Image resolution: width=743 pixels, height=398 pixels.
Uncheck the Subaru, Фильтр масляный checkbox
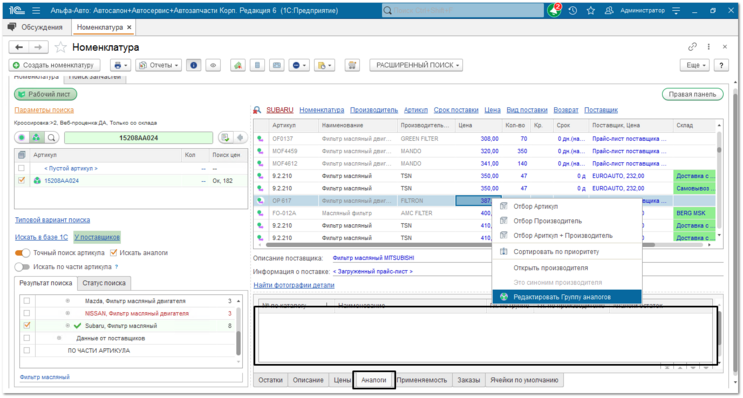pyautogui.click(x=27, y=326)
